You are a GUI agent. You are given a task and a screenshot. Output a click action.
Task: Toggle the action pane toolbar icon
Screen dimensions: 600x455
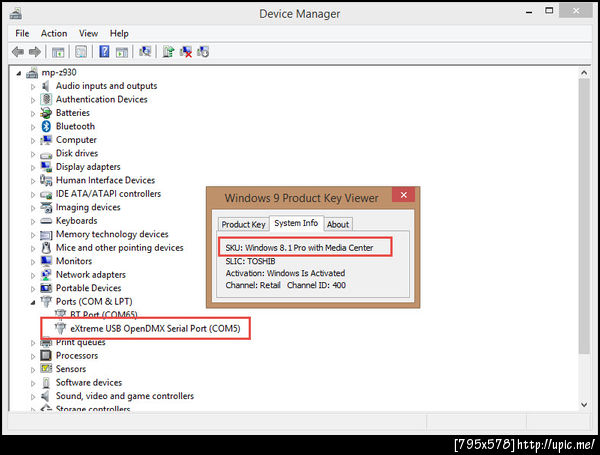click(122, 52)
